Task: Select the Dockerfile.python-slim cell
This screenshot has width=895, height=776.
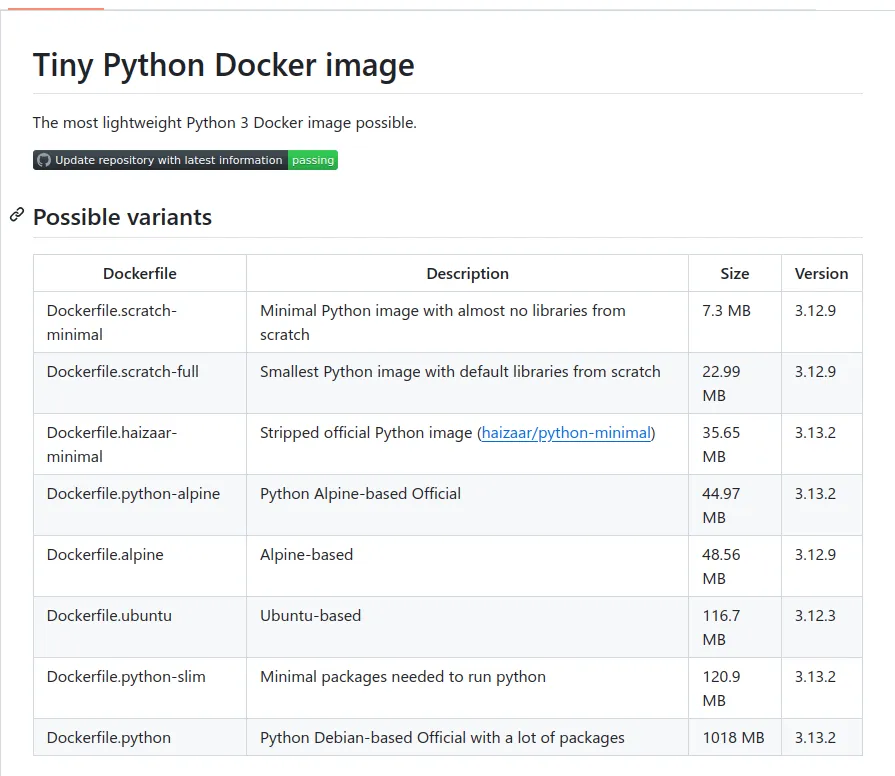Action: pos(126,677)
